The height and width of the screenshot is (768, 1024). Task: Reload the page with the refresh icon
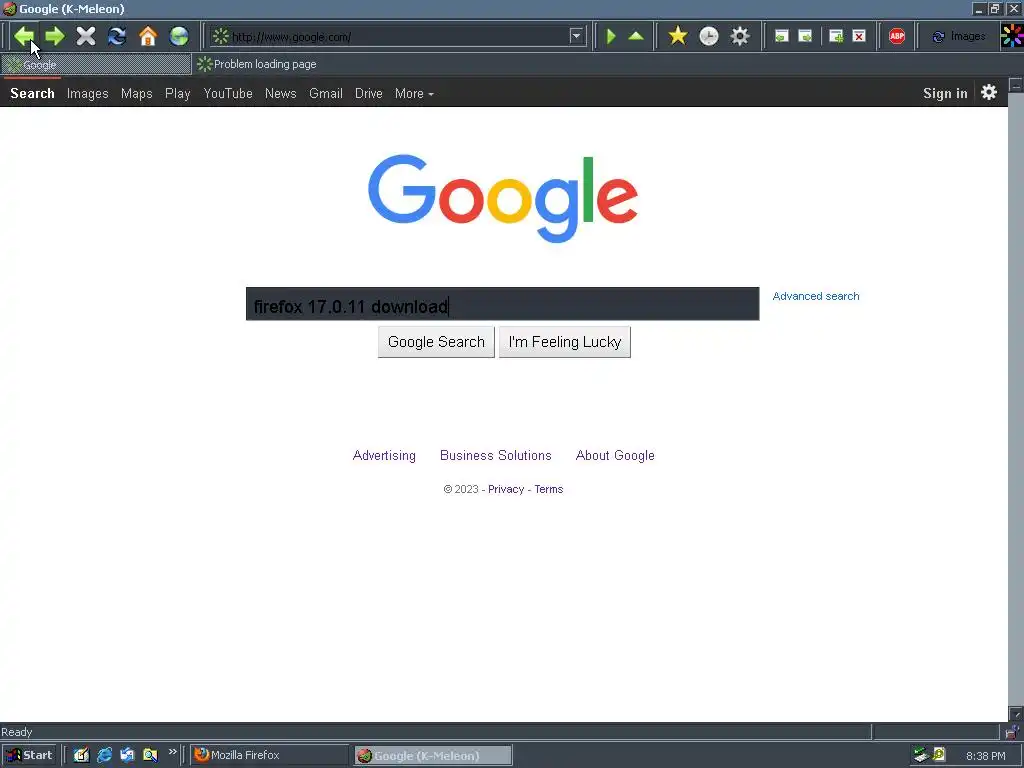[x=117, y=36]
